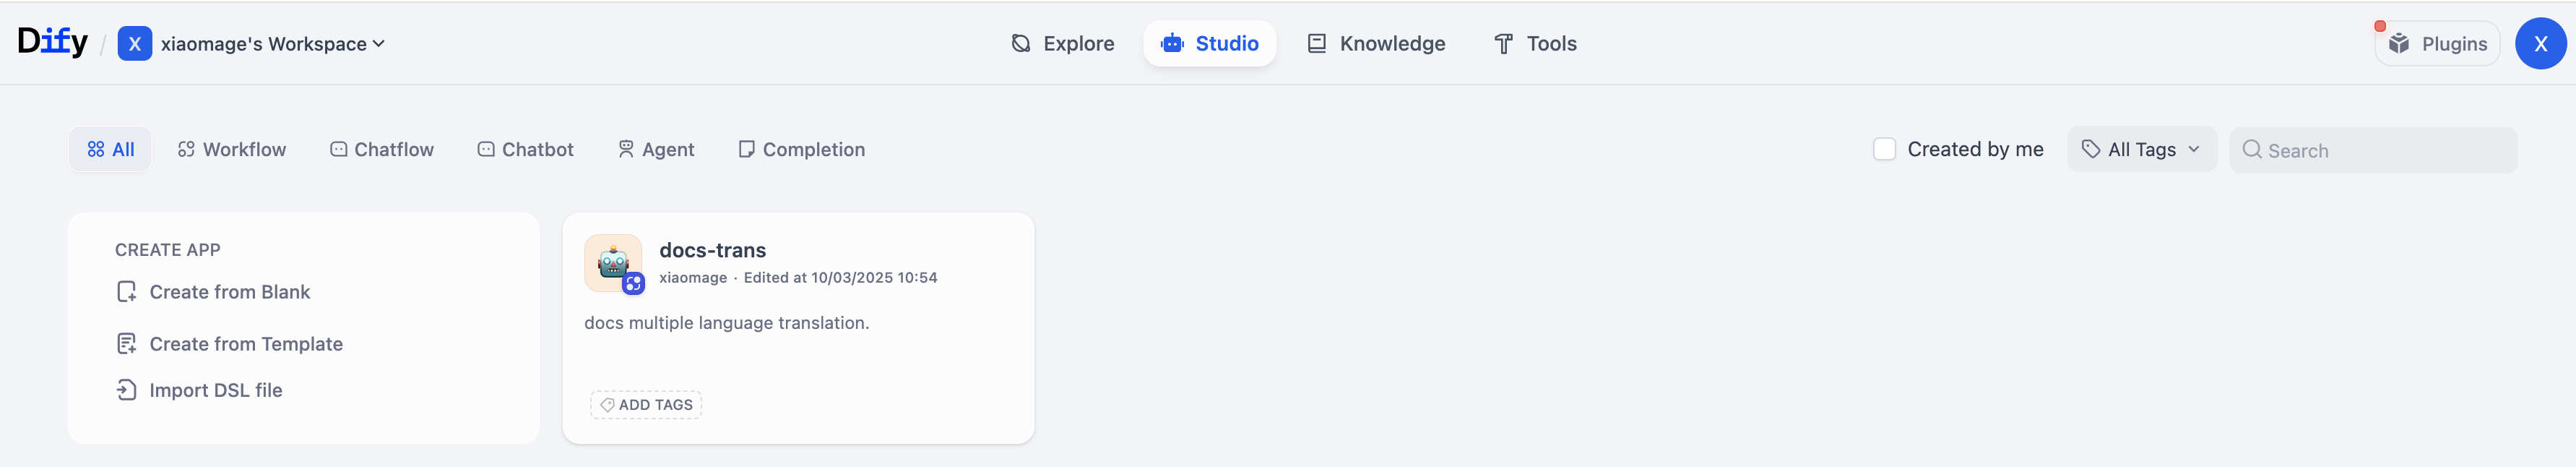Switch to the Chatflow tab
The height and width of the screenshot is (467, 2576).
[382, 150]
